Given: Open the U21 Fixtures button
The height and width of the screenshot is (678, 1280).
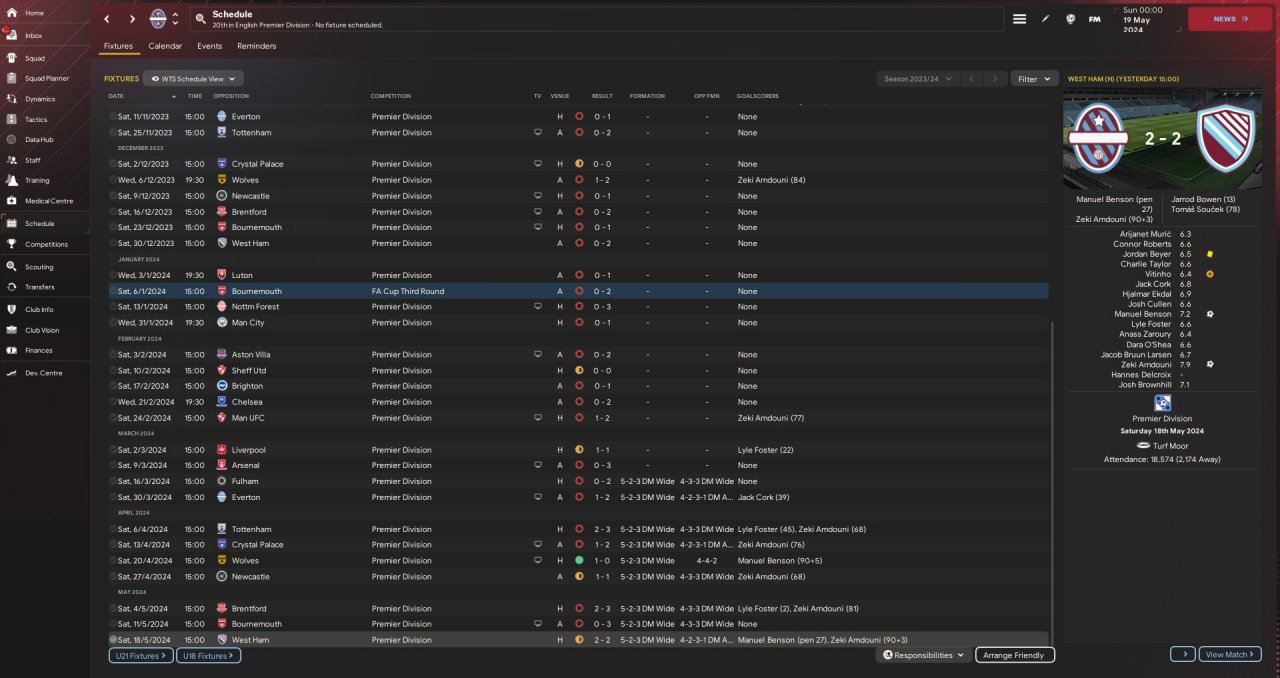Looking at the screenshot, I should (x=140, y=655).
